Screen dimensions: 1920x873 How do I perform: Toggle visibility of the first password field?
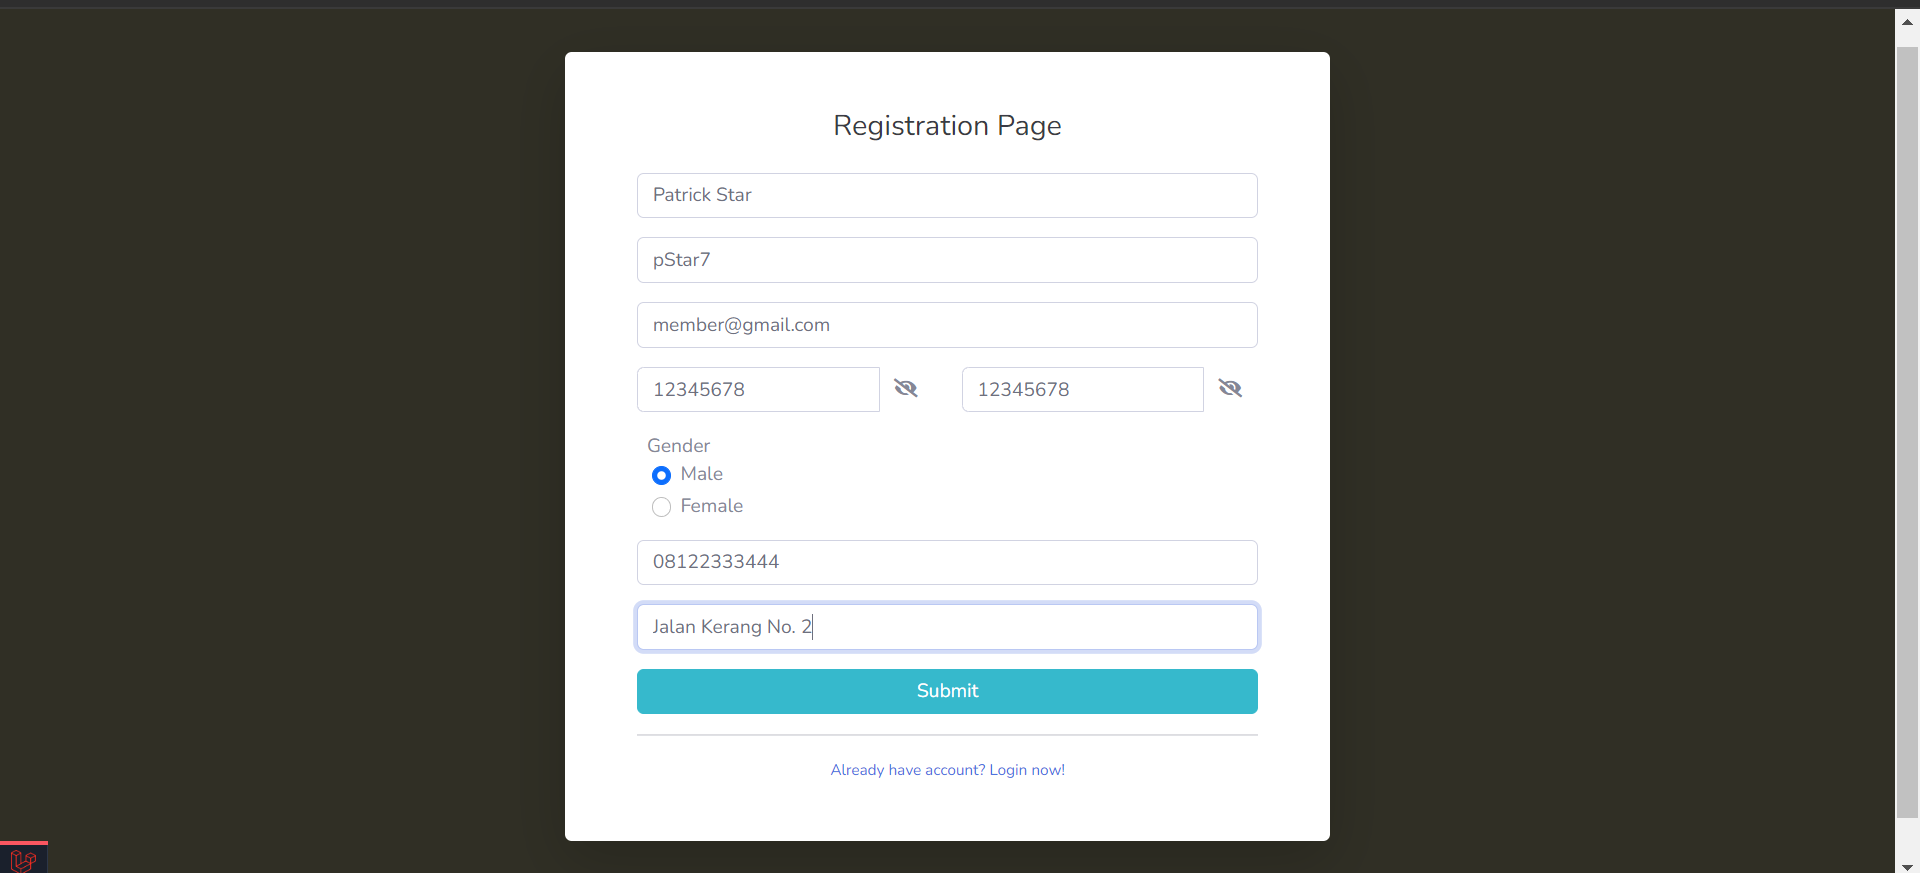906,389
